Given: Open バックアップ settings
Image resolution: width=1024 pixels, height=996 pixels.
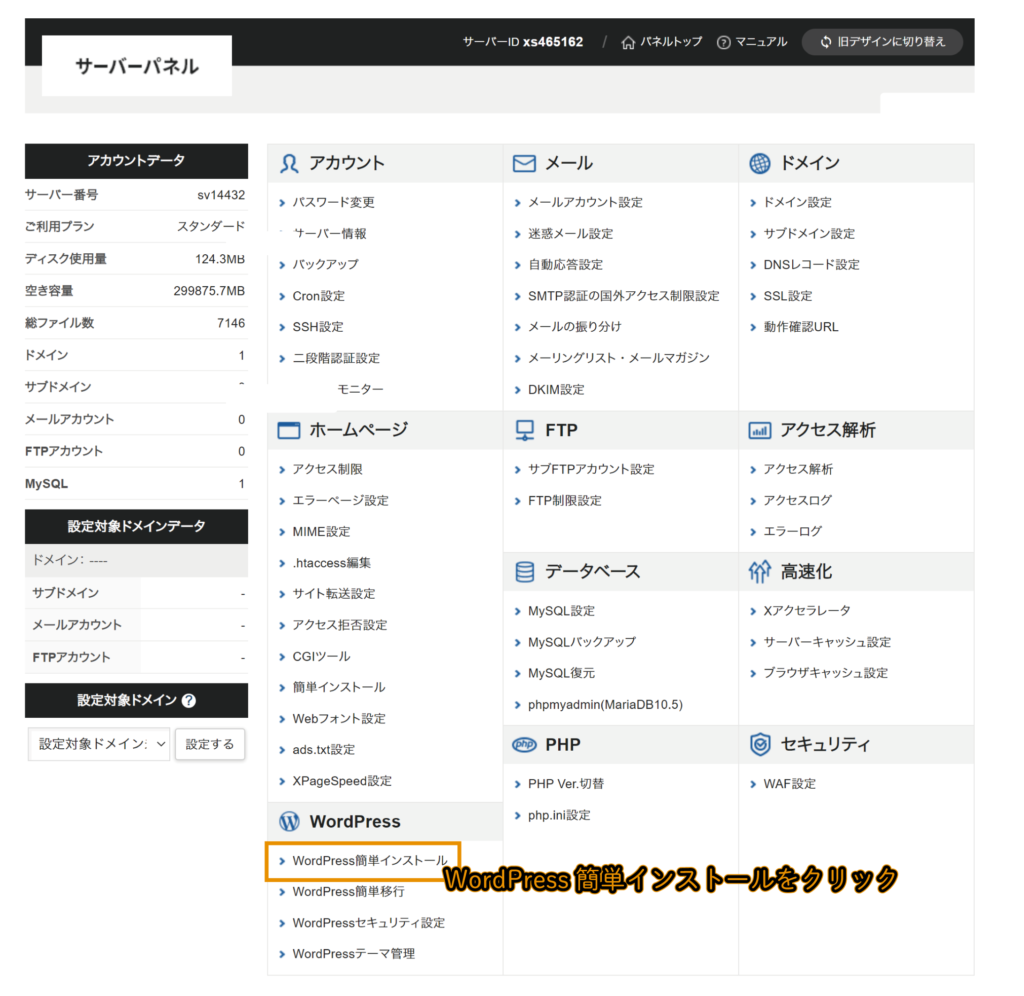Looking at the screenshot, I should (325, 265).
